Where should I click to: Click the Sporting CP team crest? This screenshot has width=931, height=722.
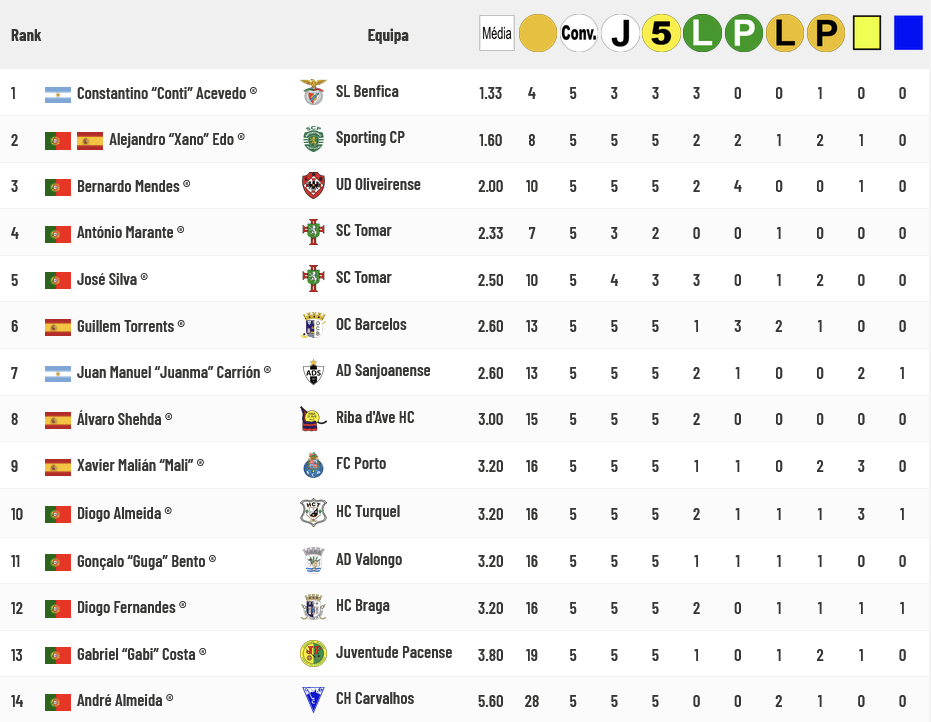pos(314,139)
